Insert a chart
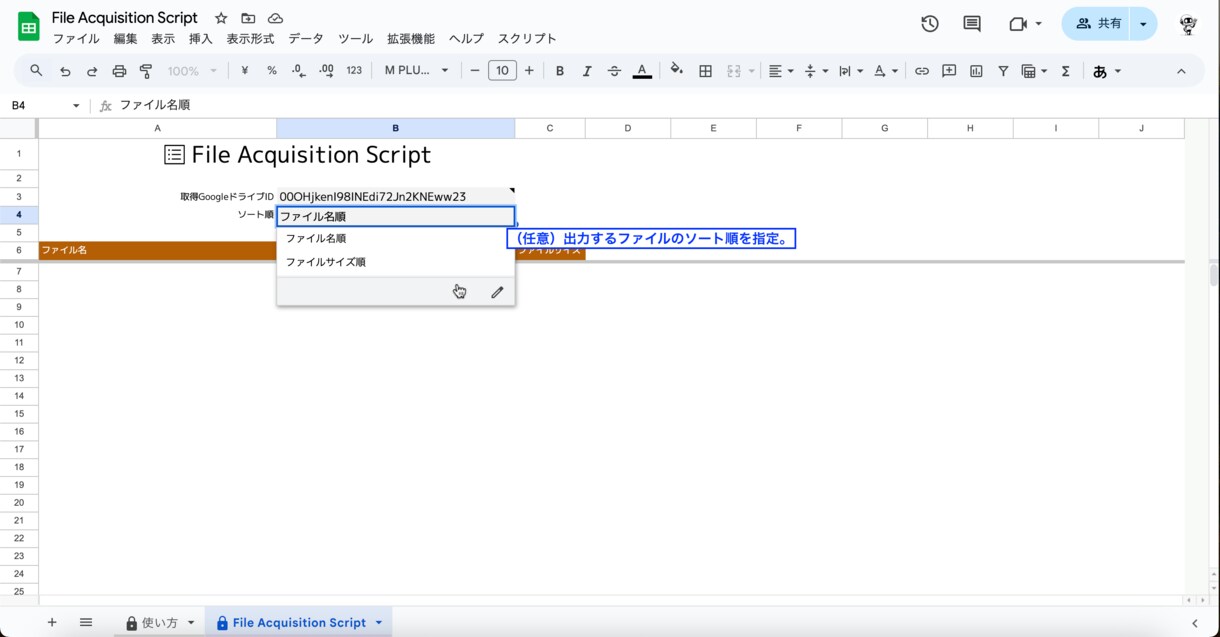The image size is (1220, 637). click(976, 71)
